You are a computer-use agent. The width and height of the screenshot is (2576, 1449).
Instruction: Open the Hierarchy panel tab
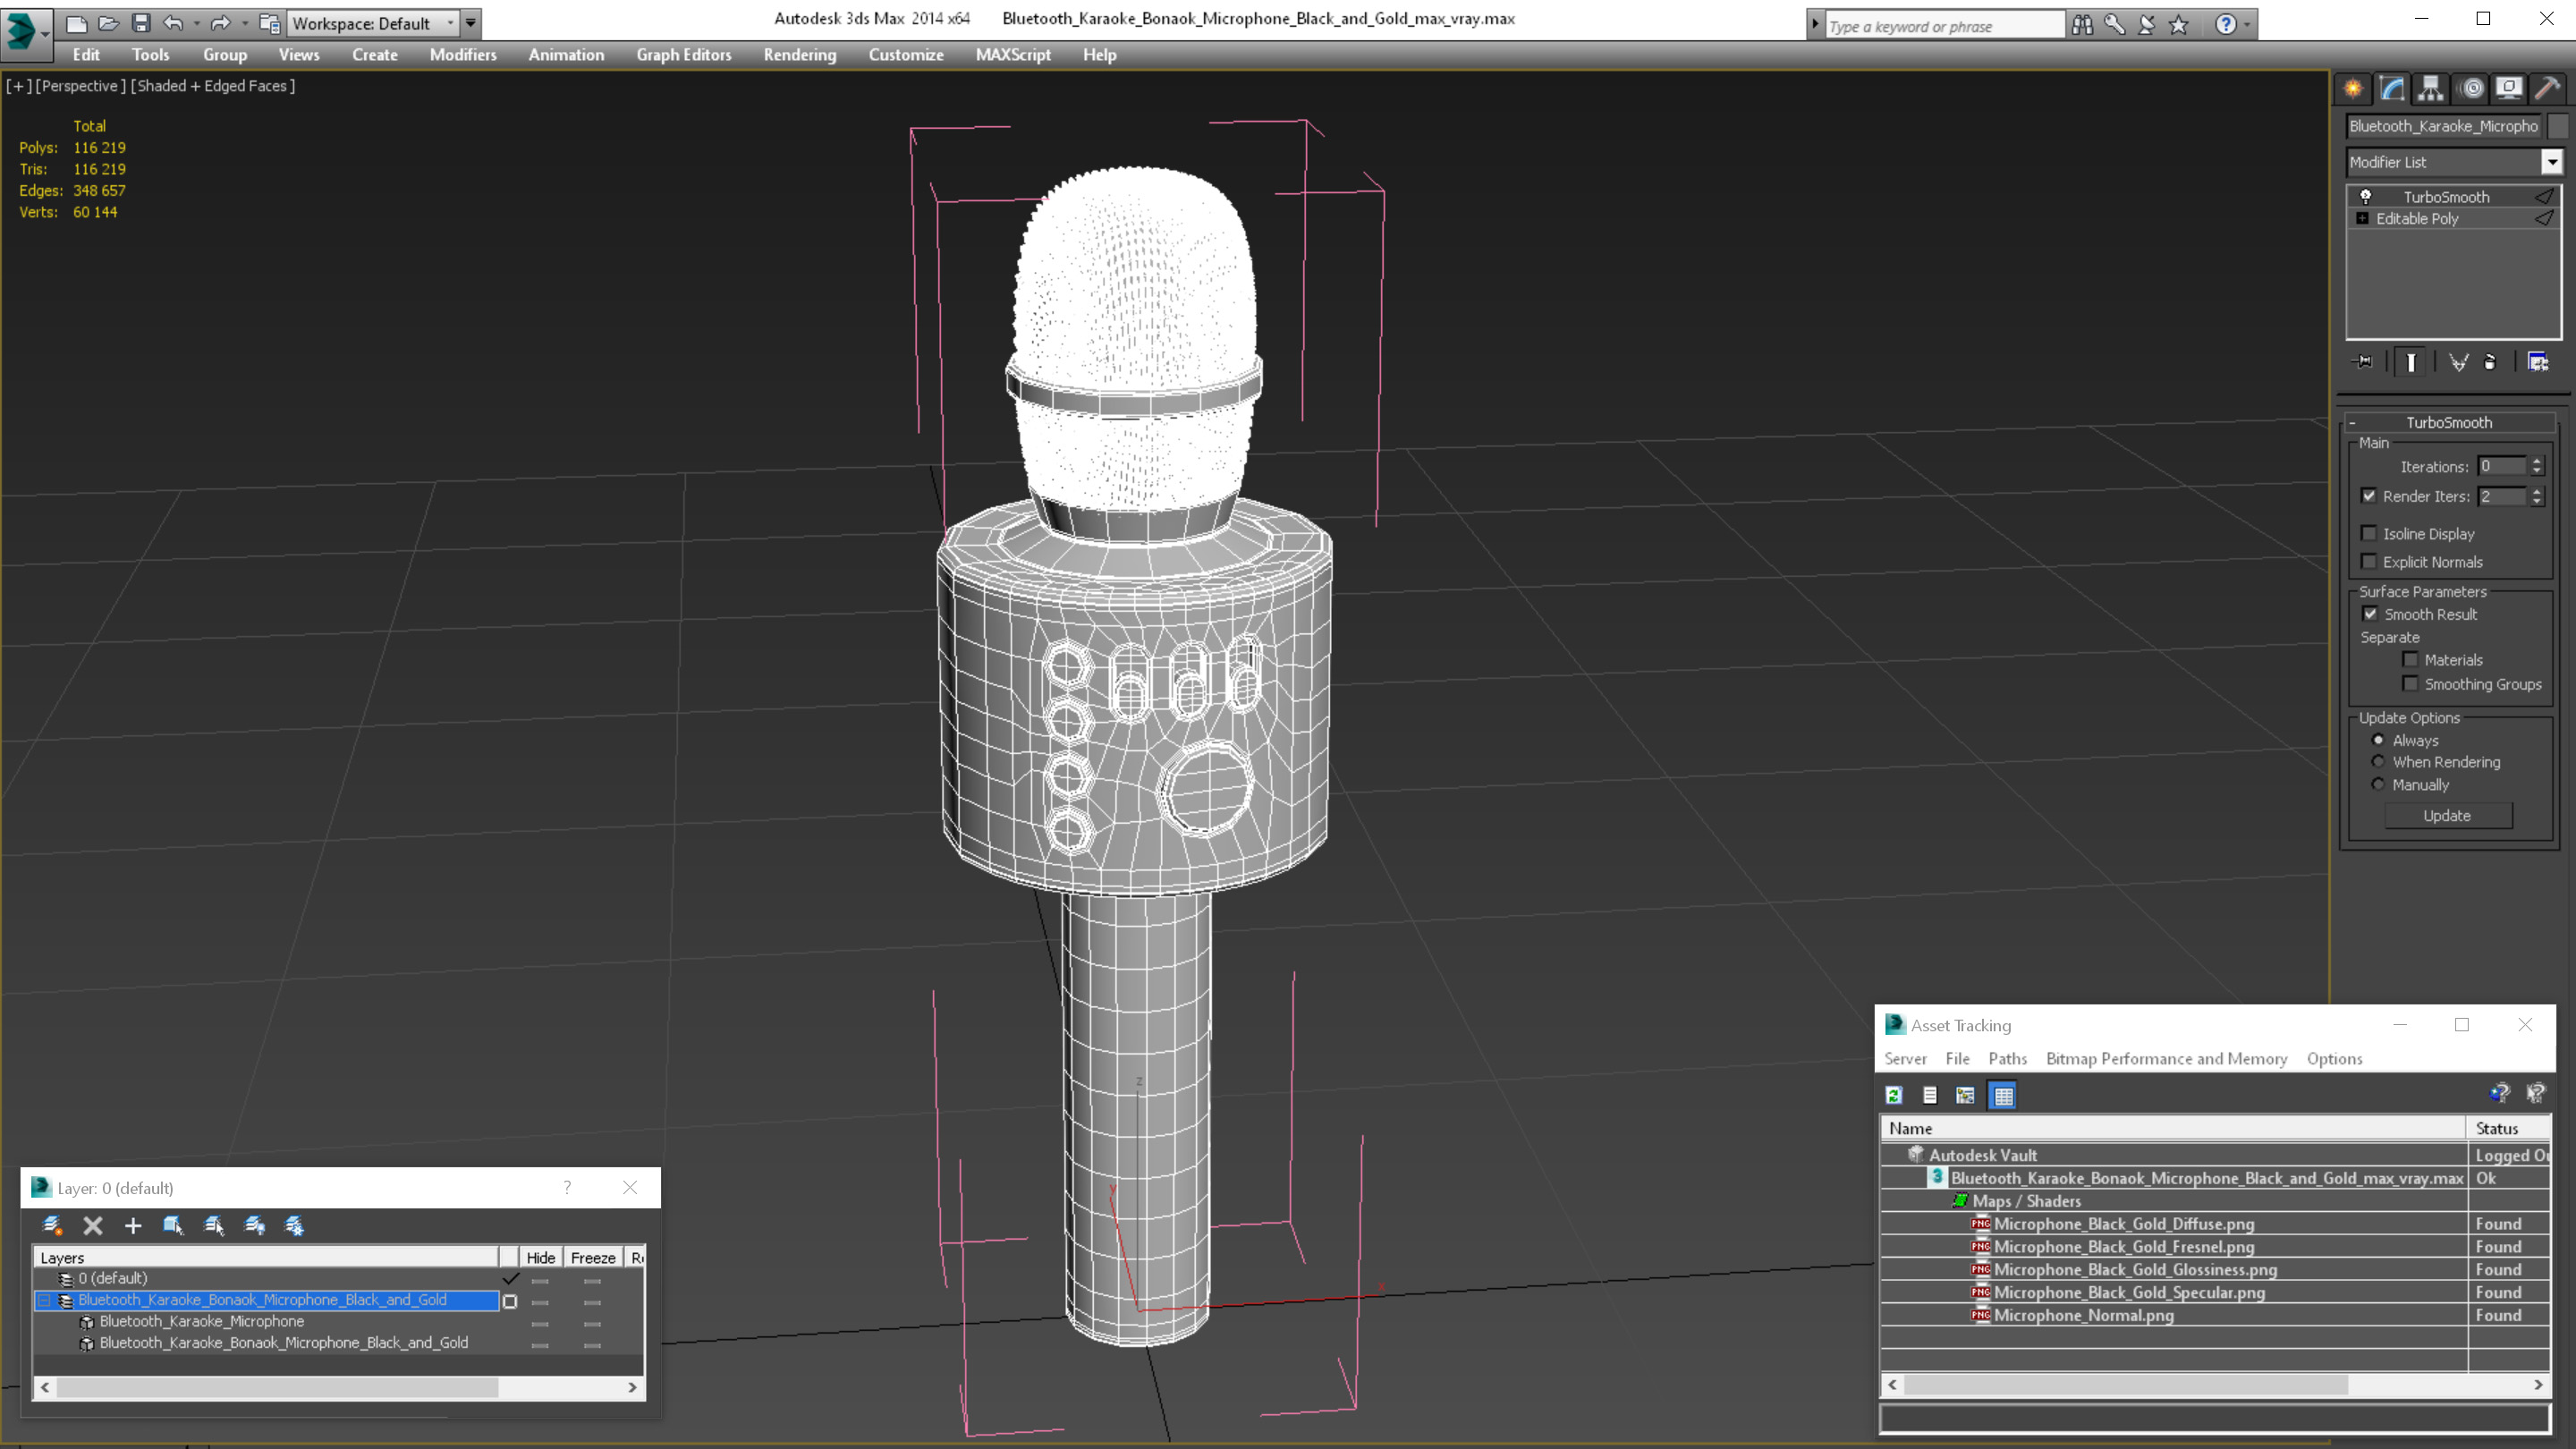2431,89
